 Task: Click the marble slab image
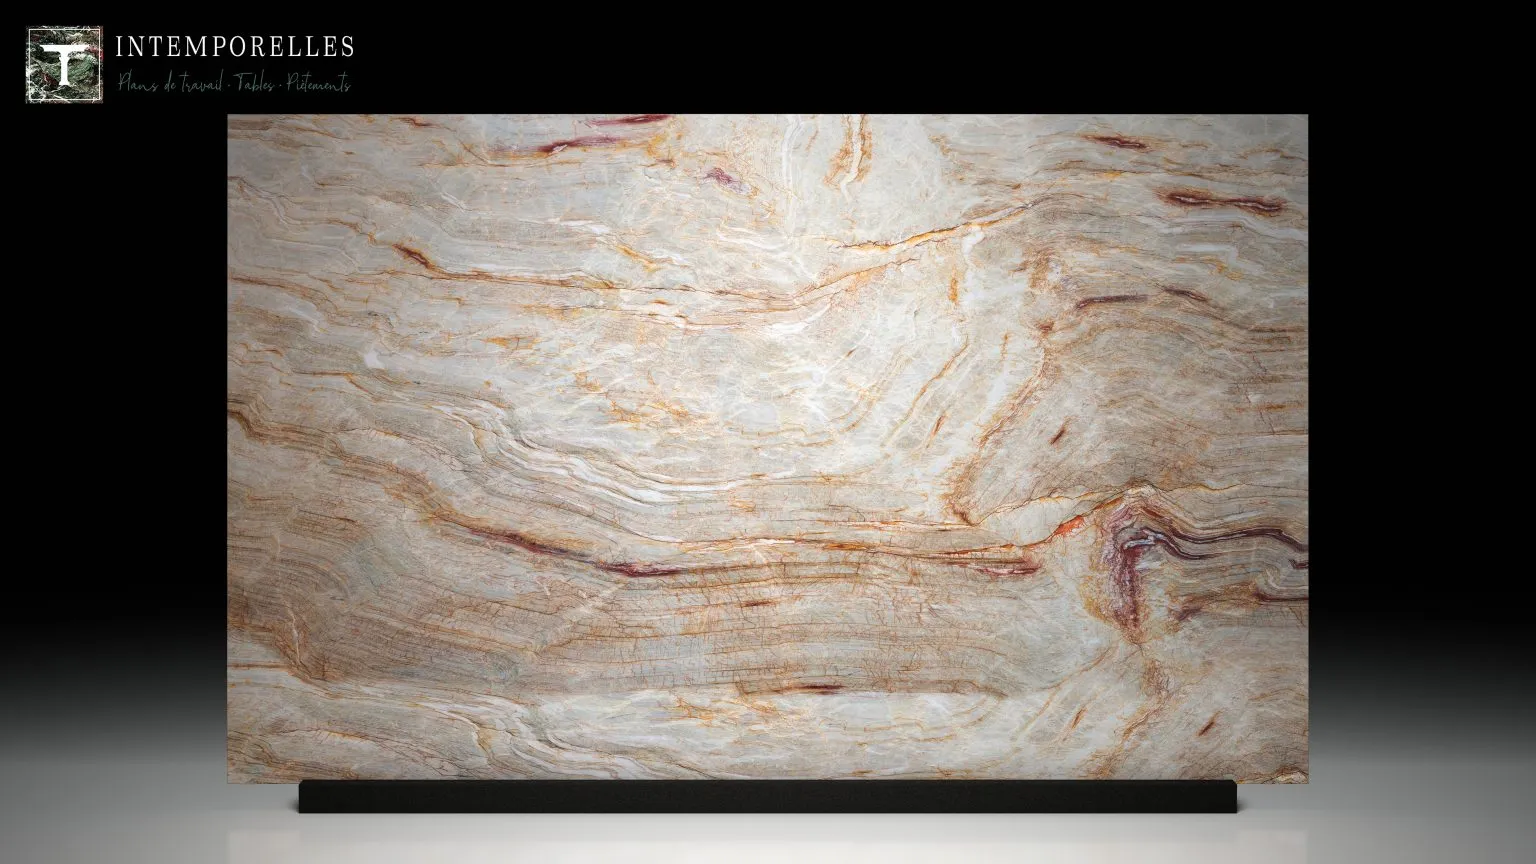(768, 449)
